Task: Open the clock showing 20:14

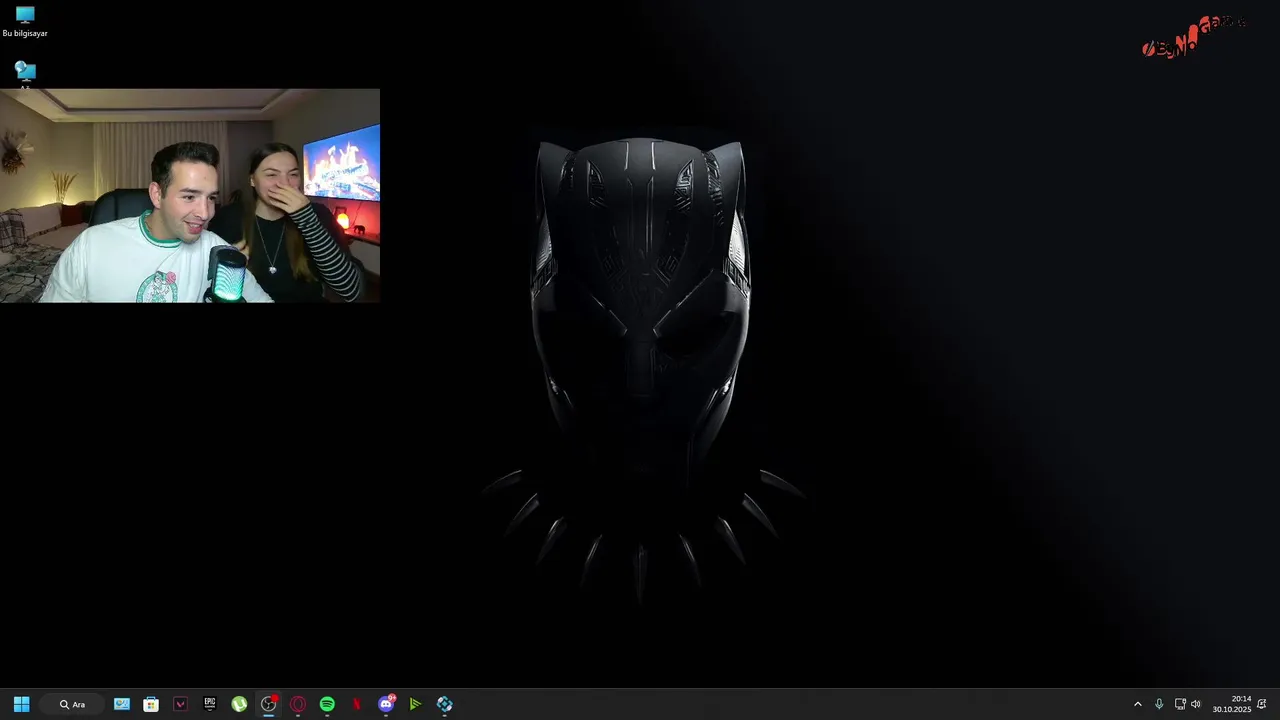Action: pyautogui.click(x=1232, y=704)
